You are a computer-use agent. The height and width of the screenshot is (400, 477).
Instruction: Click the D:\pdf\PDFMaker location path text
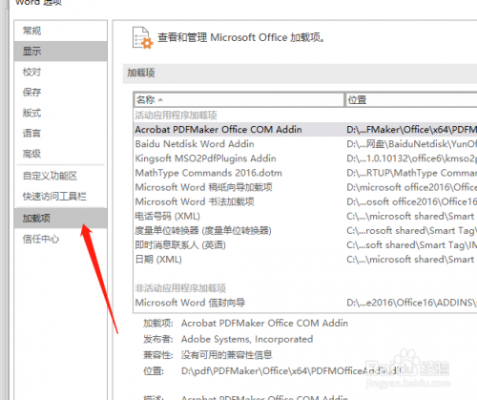pyautogui.click(x=291, y=371)
